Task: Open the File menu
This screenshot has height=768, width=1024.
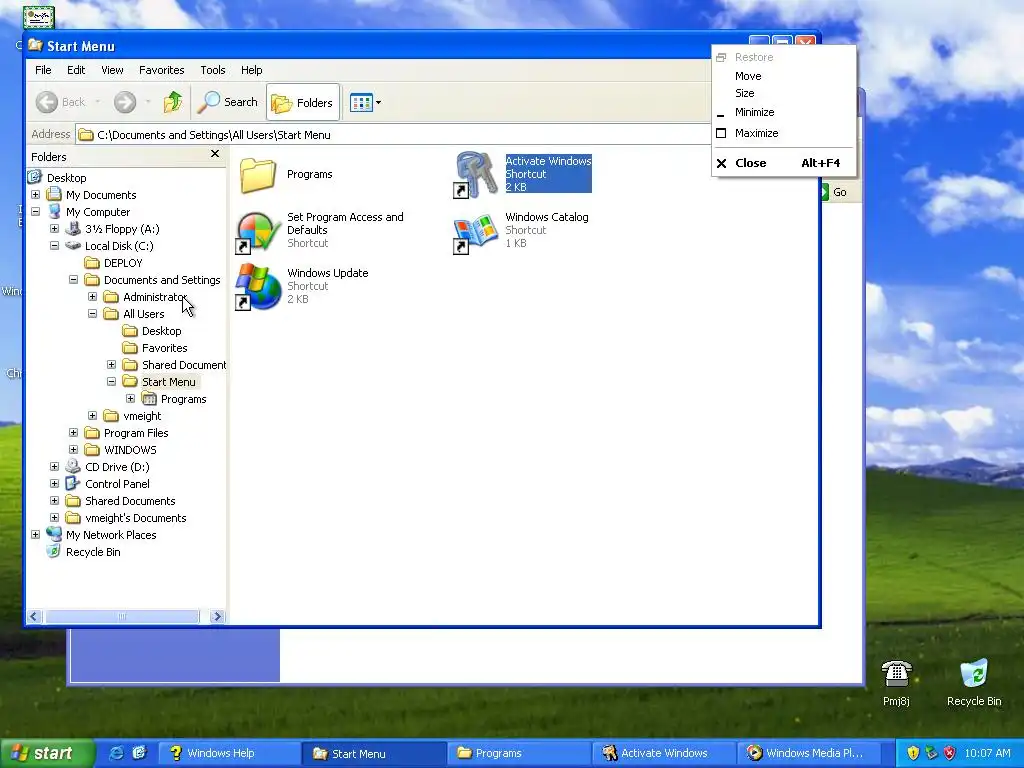Action: pyautogui.click(x=43, y=70)
